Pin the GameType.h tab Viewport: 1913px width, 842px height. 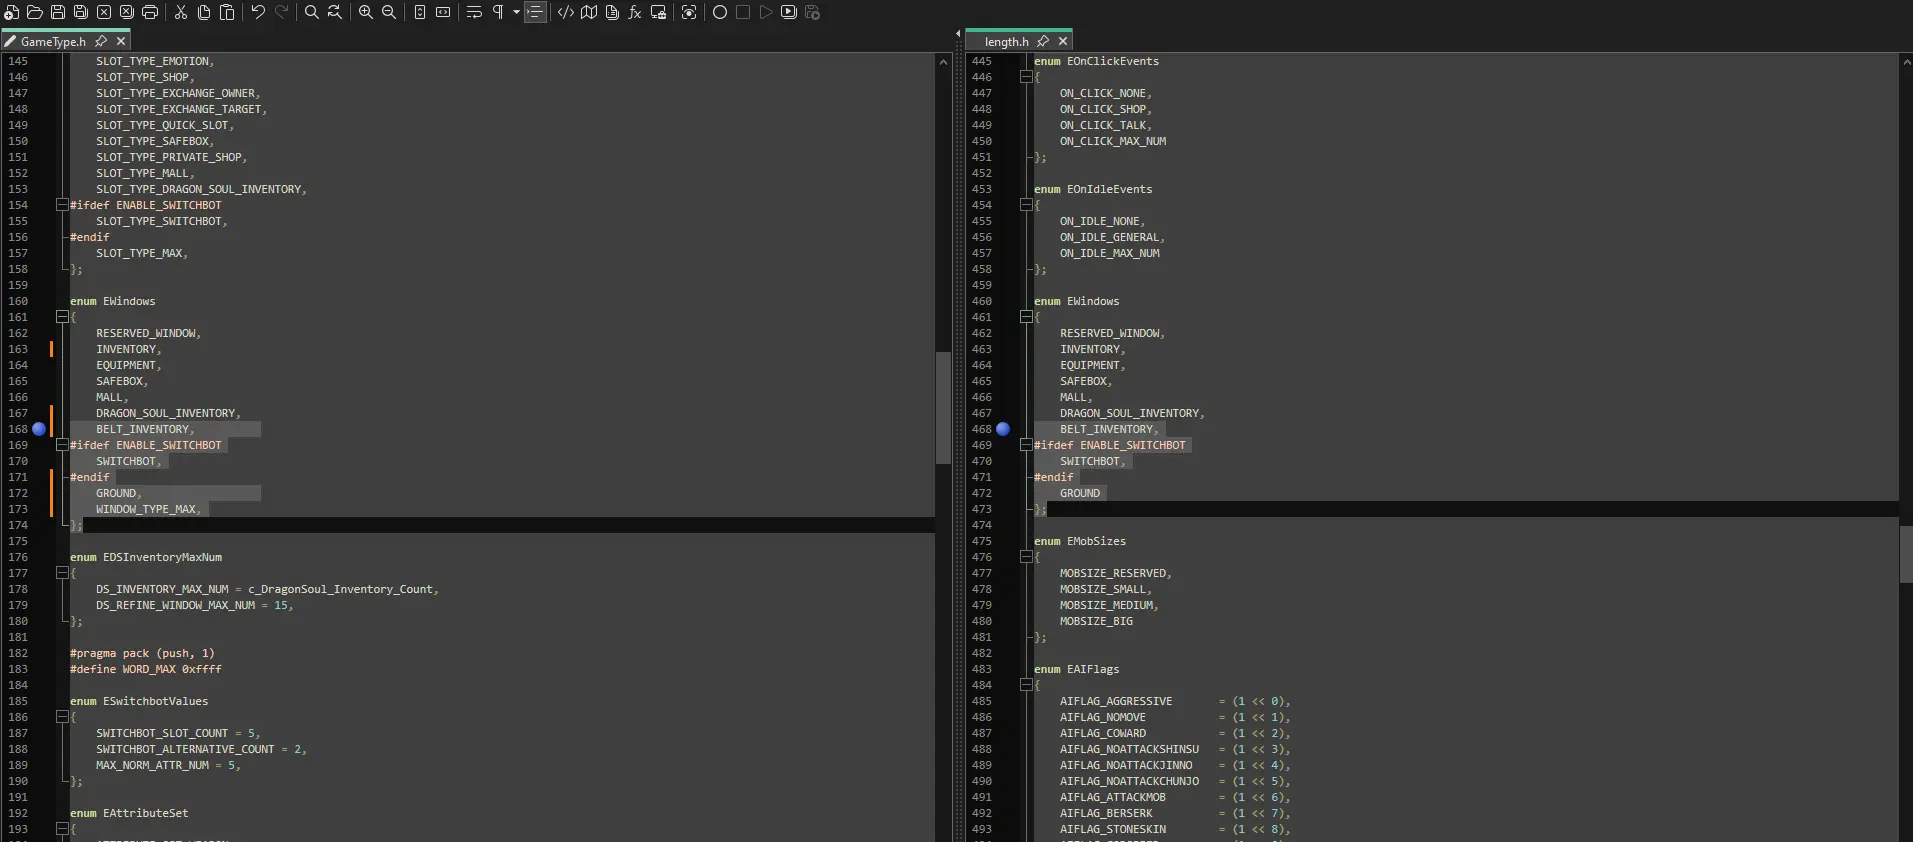[x=101, y=42]
